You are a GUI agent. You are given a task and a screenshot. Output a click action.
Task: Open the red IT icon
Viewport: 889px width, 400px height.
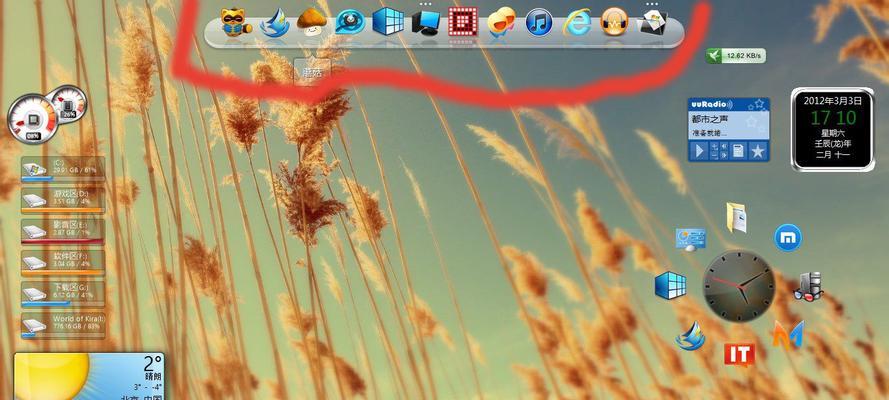point(739,355)
